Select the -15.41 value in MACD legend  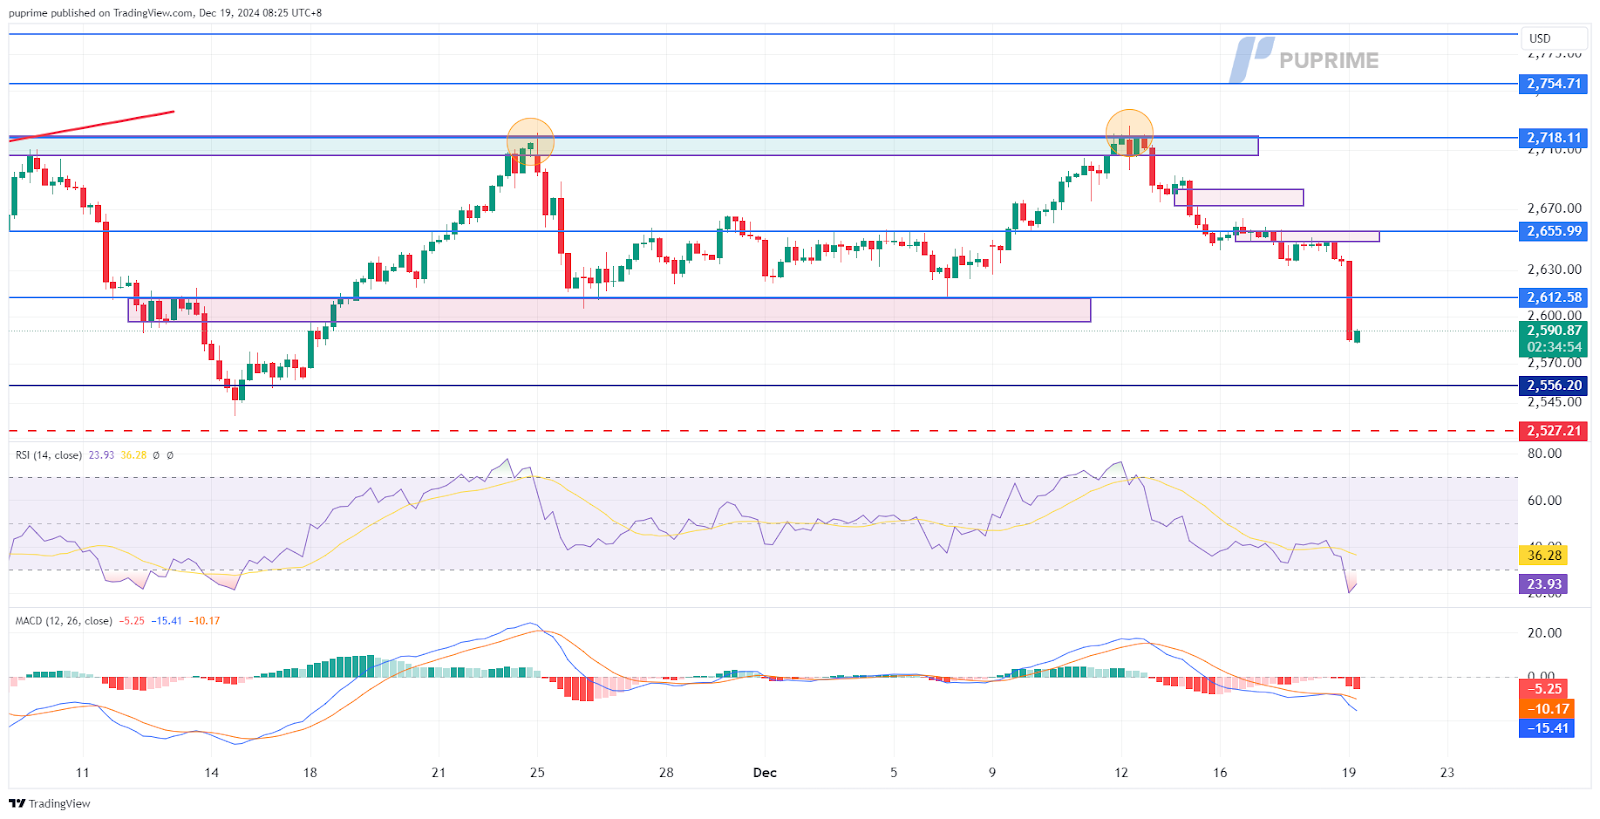click(167, 621)
